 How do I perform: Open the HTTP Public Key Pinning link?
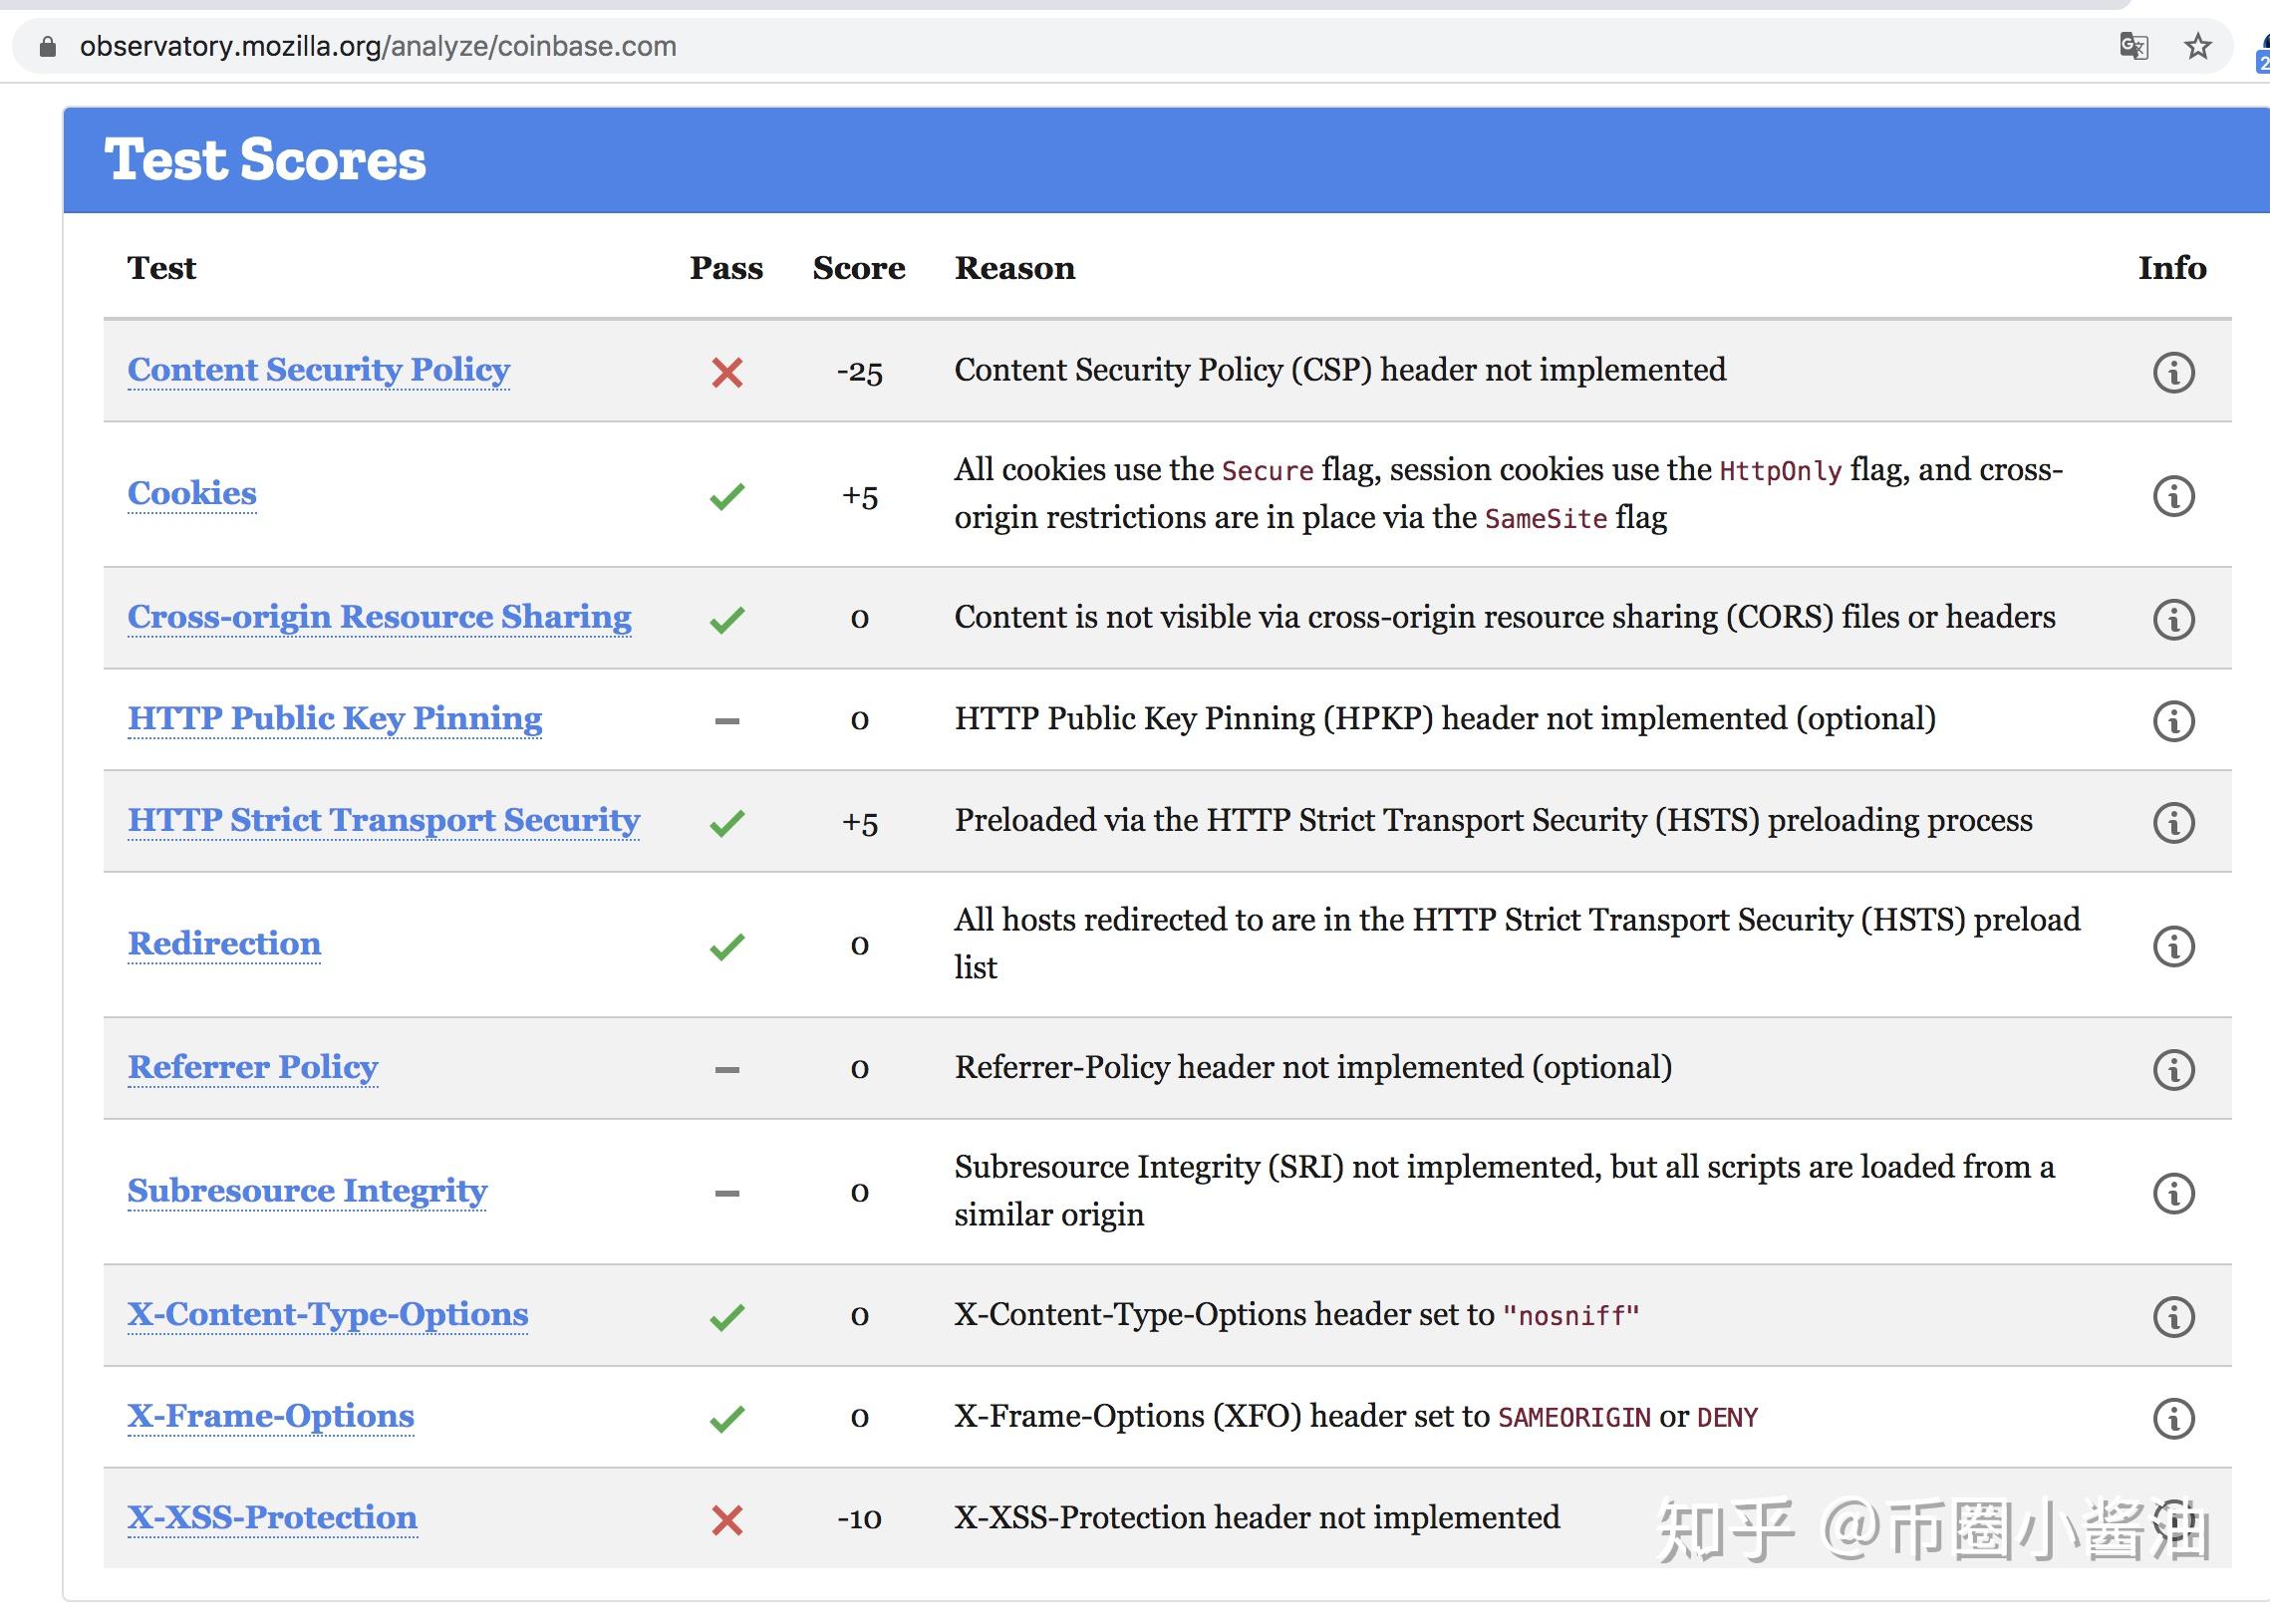point(335,718)
